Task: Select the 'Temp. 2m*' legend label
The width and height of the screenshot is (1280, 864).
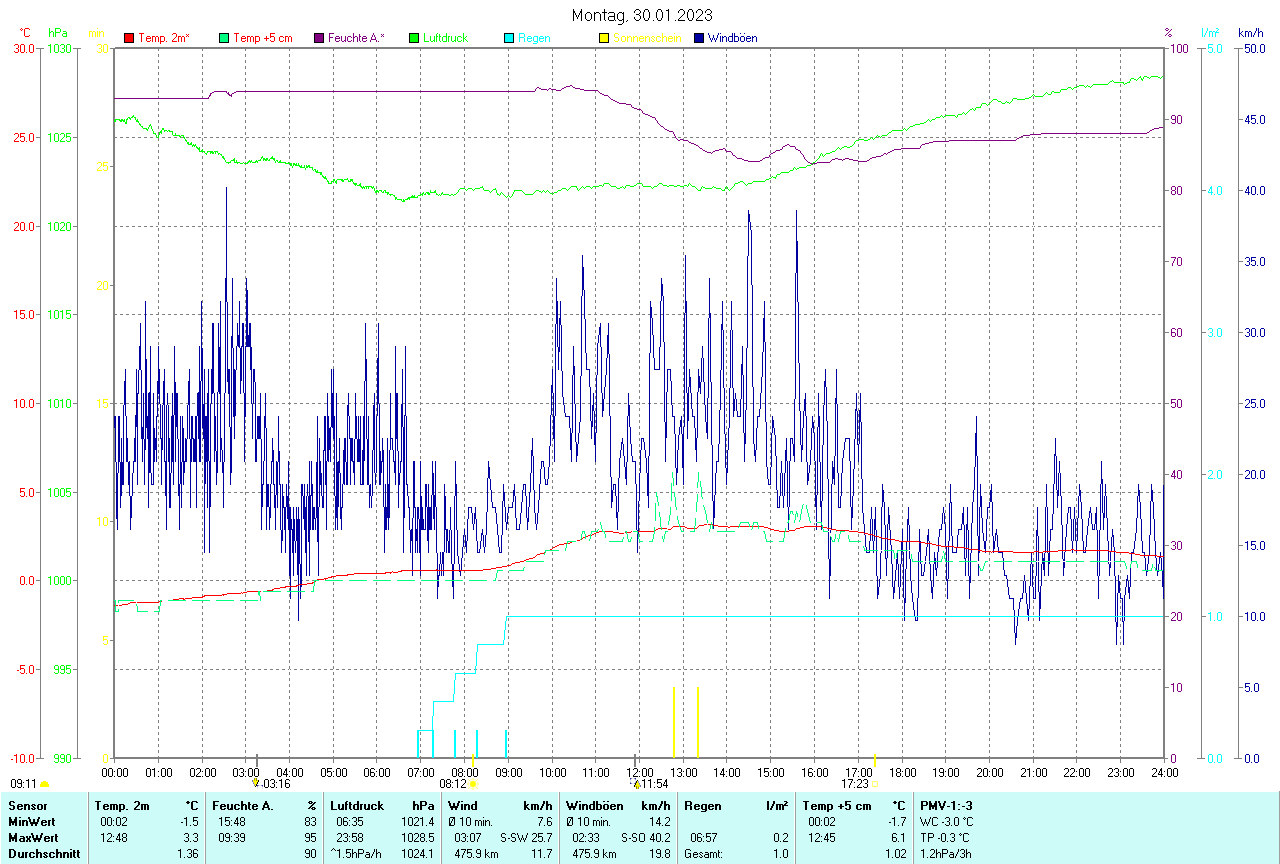Action: (164, 38)
